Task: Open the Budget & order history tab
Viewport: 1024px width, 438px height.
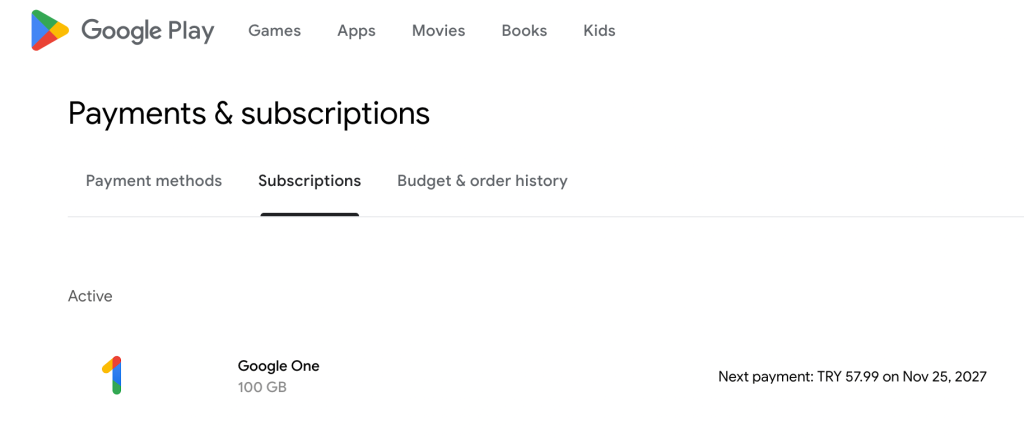Action: tap(482, 181)
